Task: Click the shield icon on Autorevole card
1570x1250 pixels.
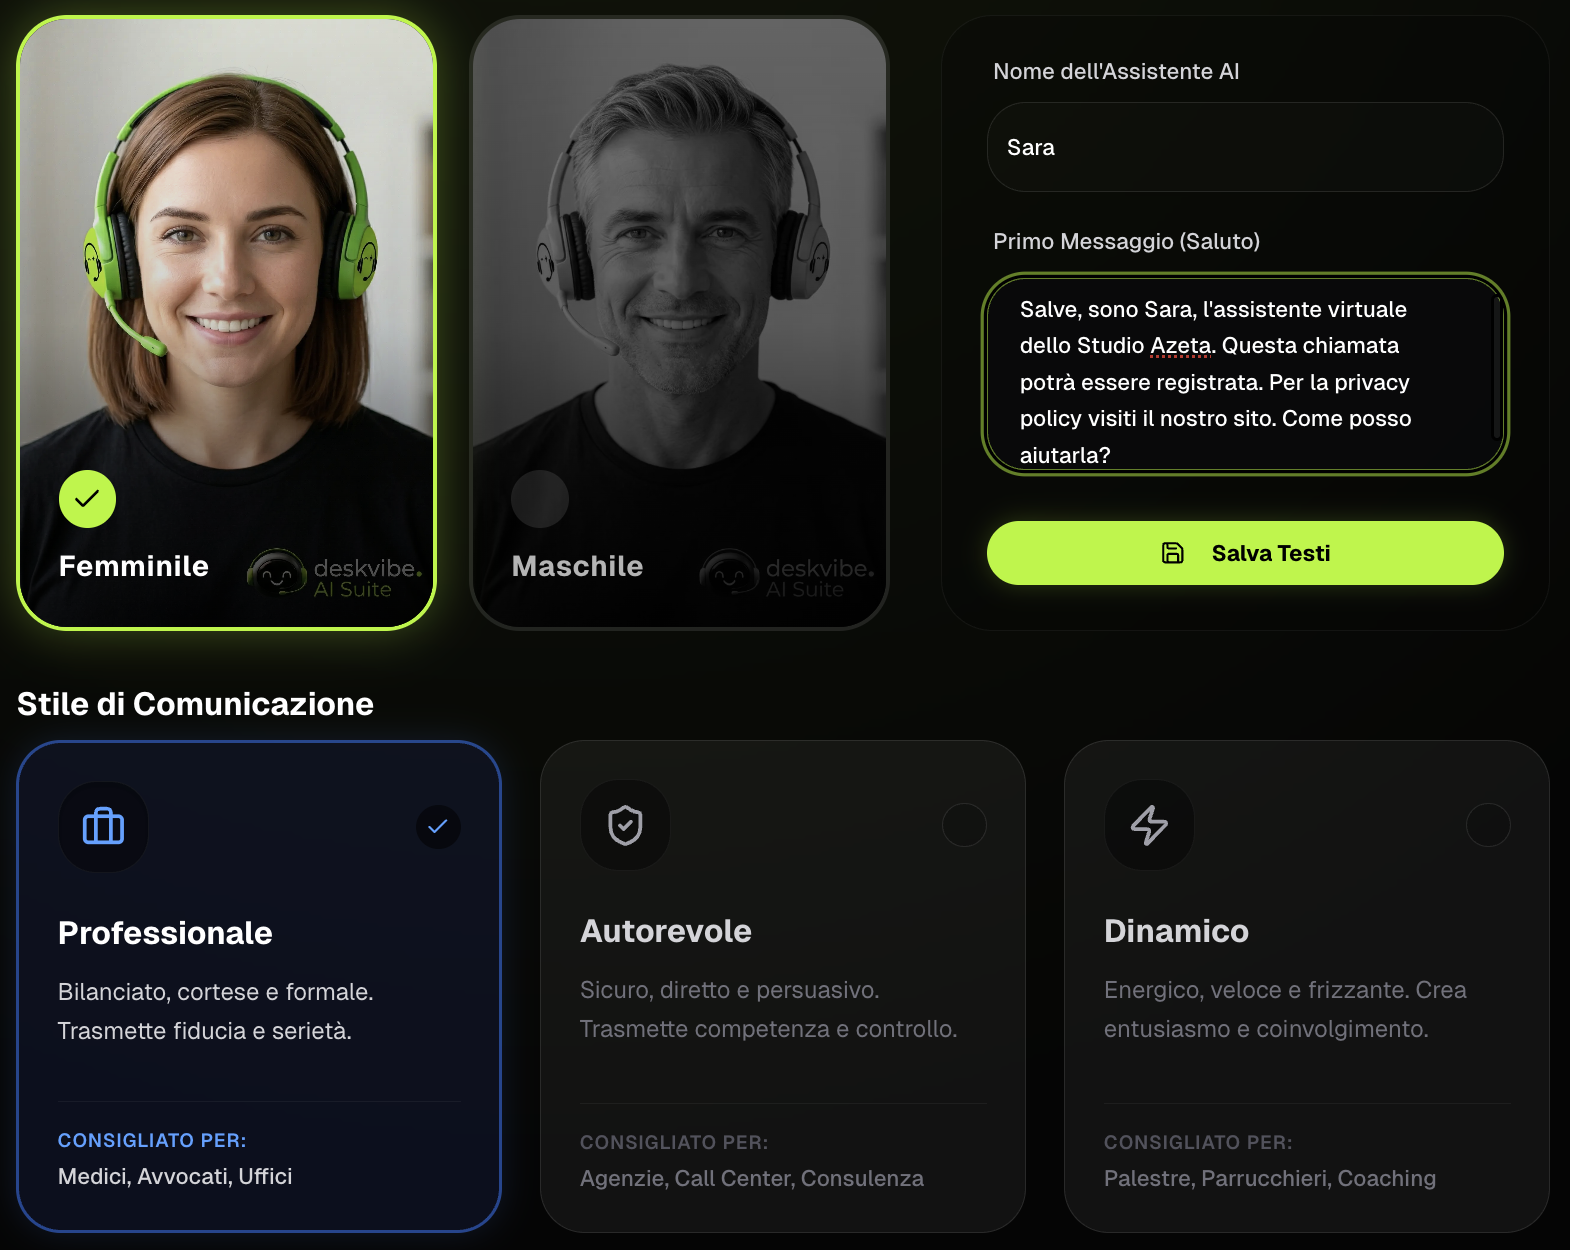Action: click(x=625, y=826)
